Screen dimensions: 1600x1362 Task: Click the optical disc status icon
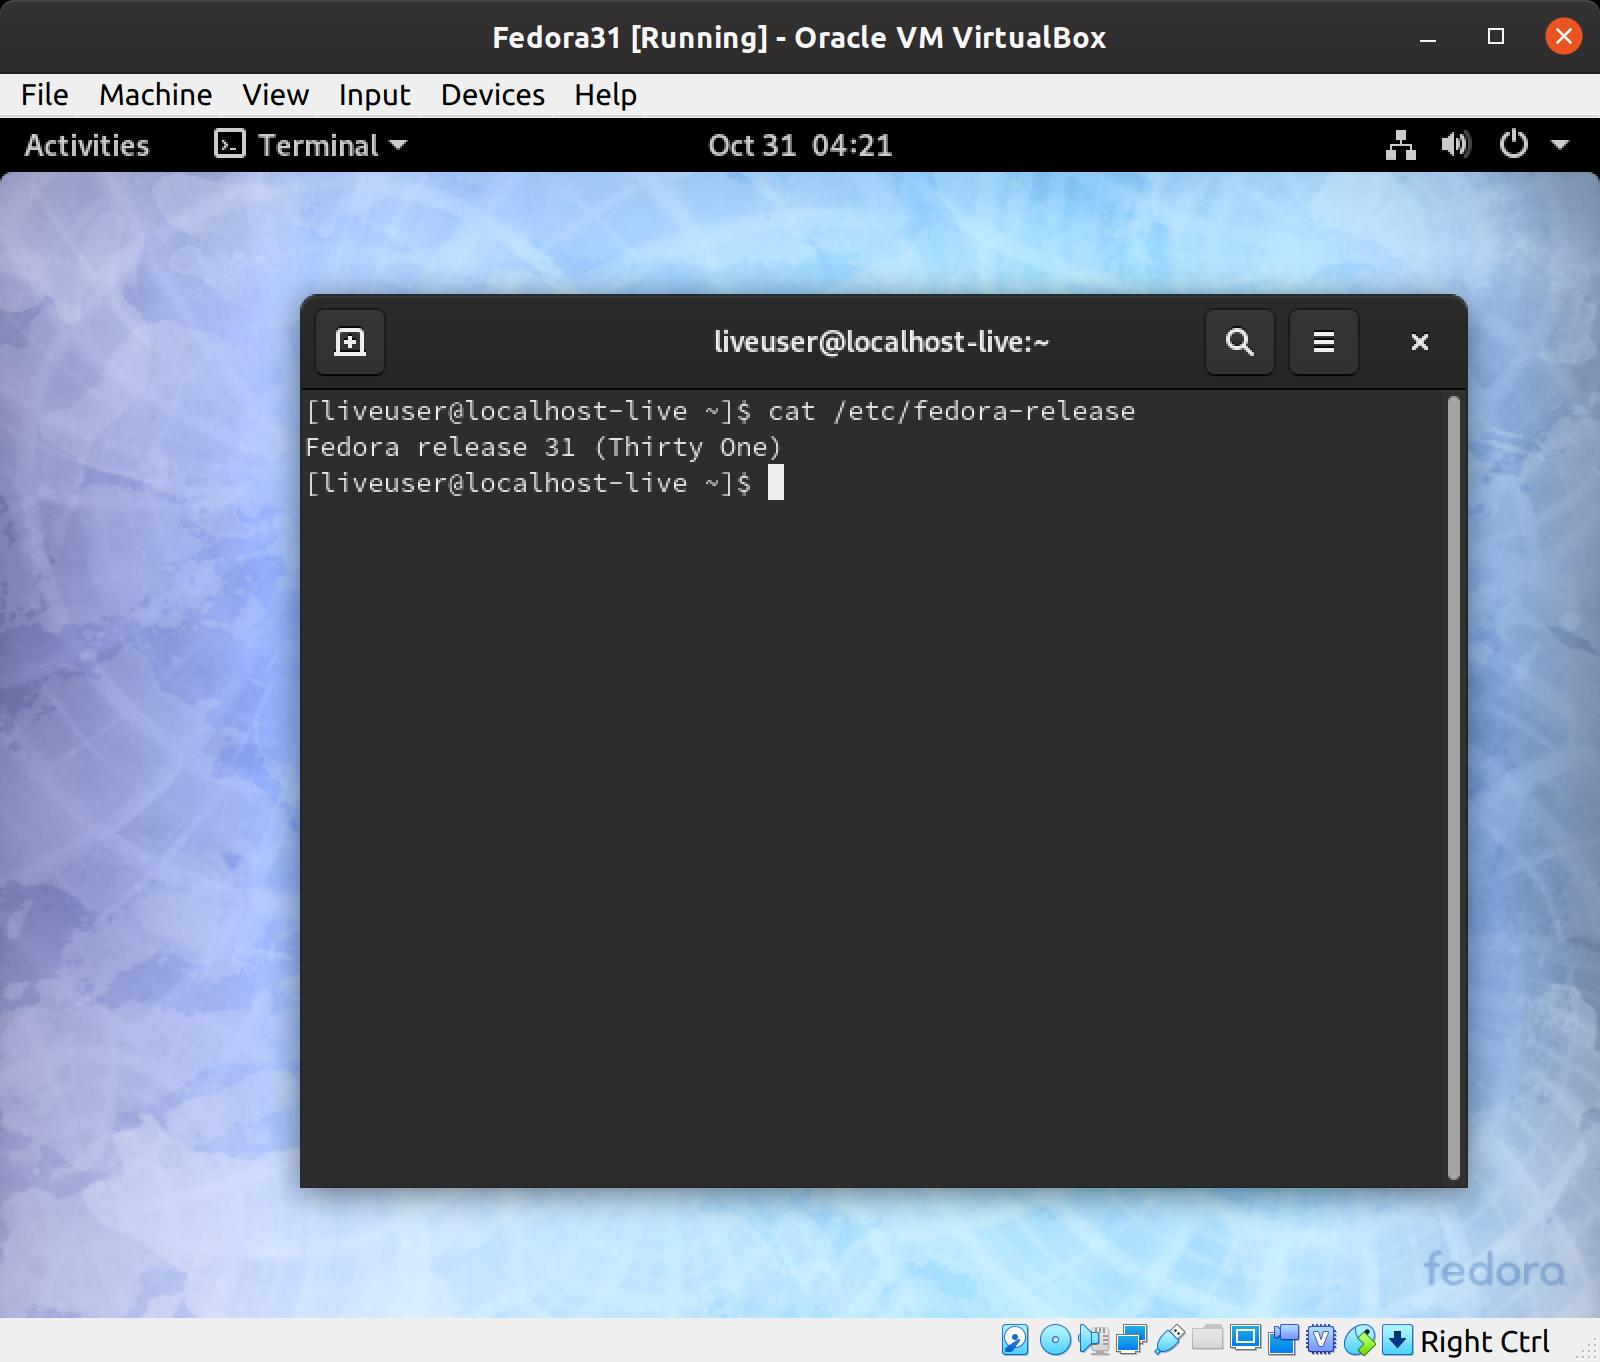tap(1055, 1340)
